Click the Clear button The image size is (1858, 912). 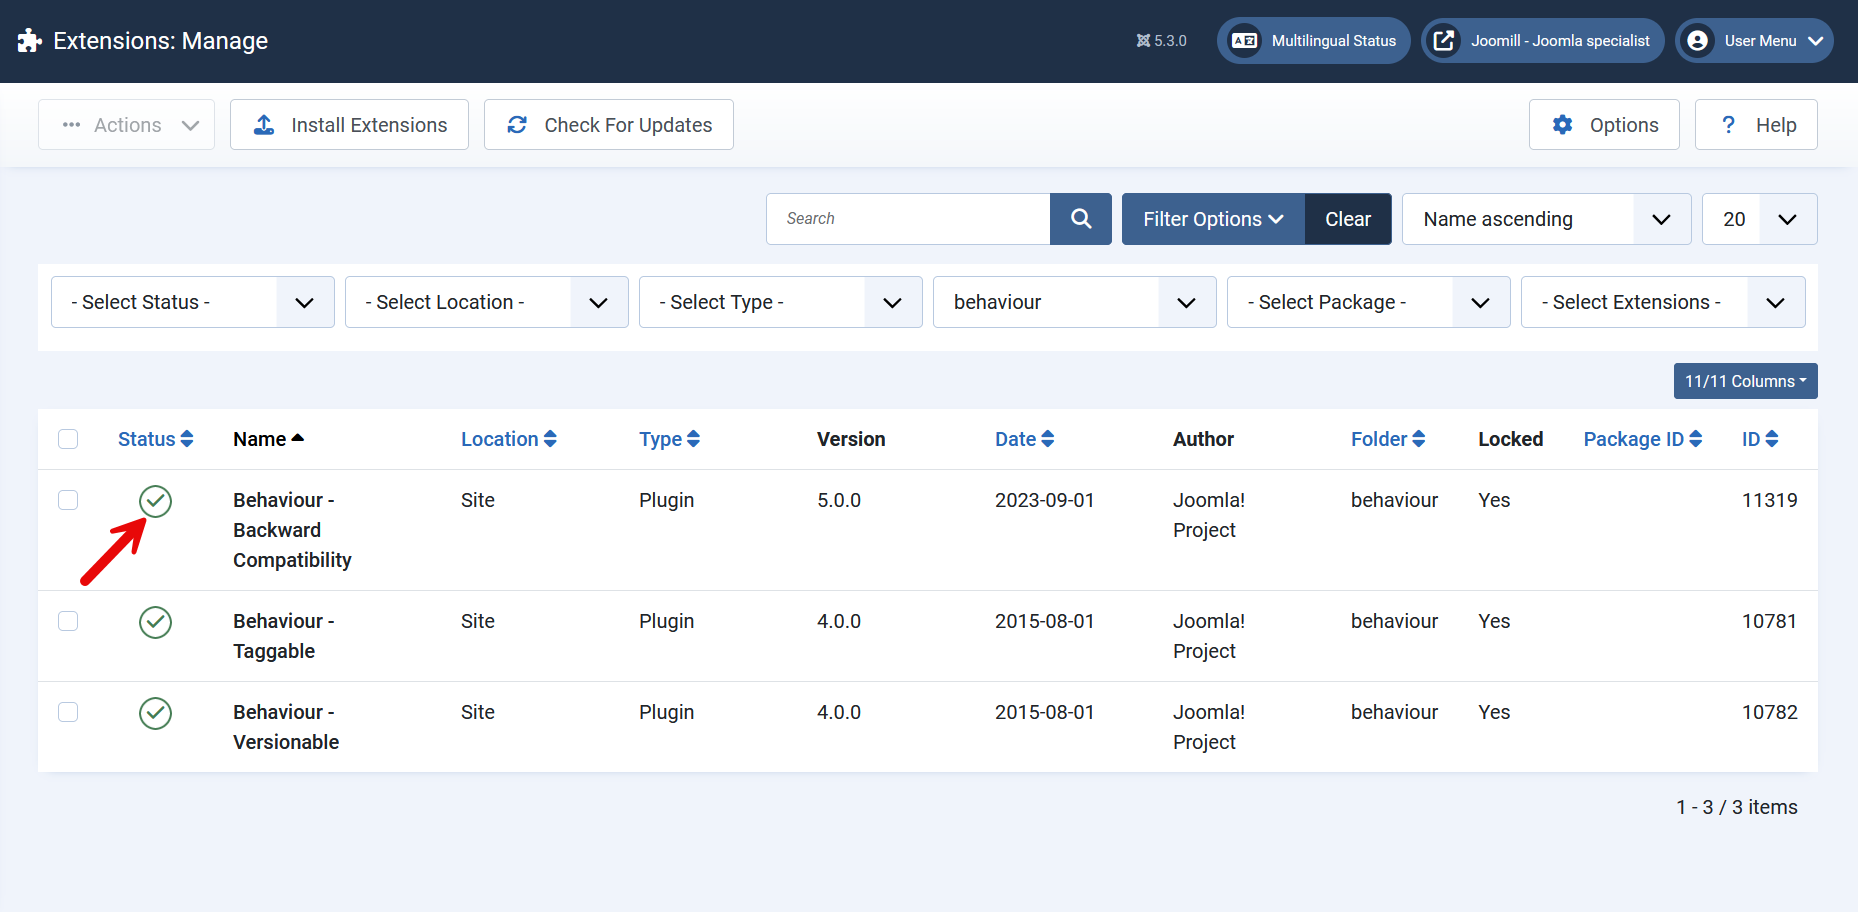(1347, 218)
